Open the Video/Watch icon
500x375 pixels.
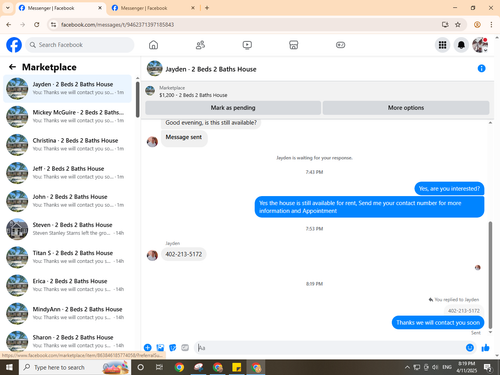(247, 45)
